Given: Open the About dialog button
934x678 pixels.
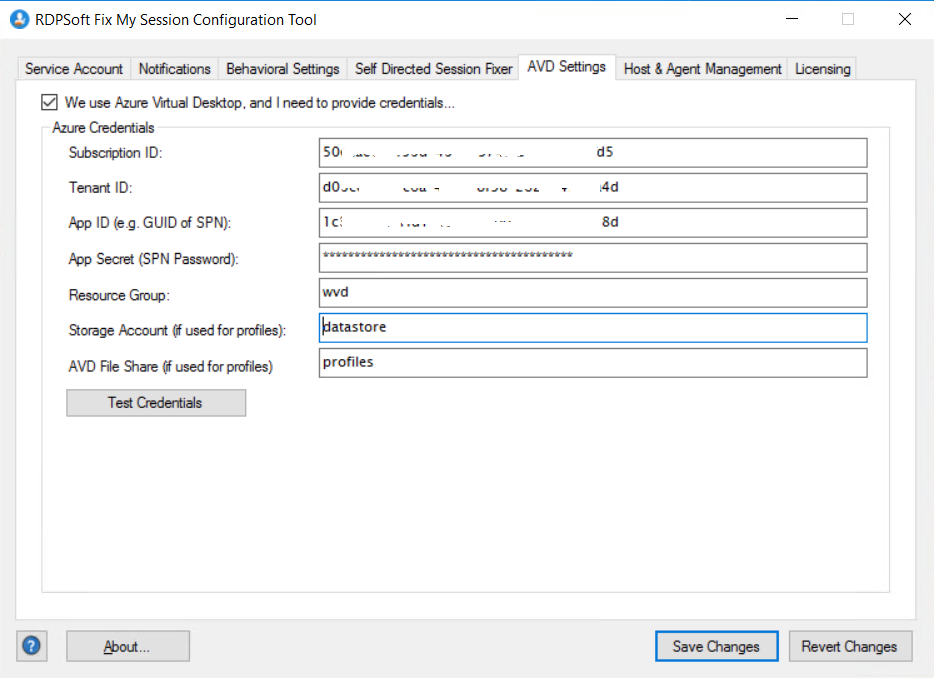Looking at the screenshot, I should [127, 646].
